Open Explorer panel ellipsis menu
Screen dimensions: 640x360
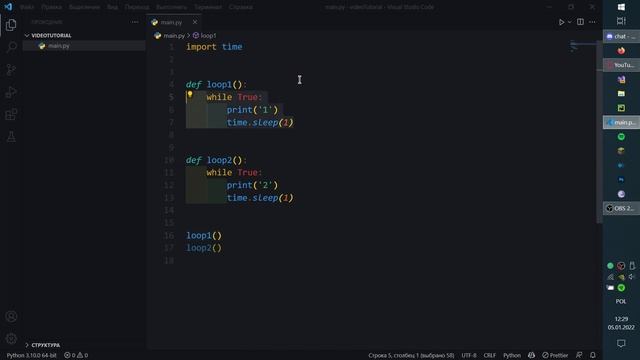(x=135, y=22)
